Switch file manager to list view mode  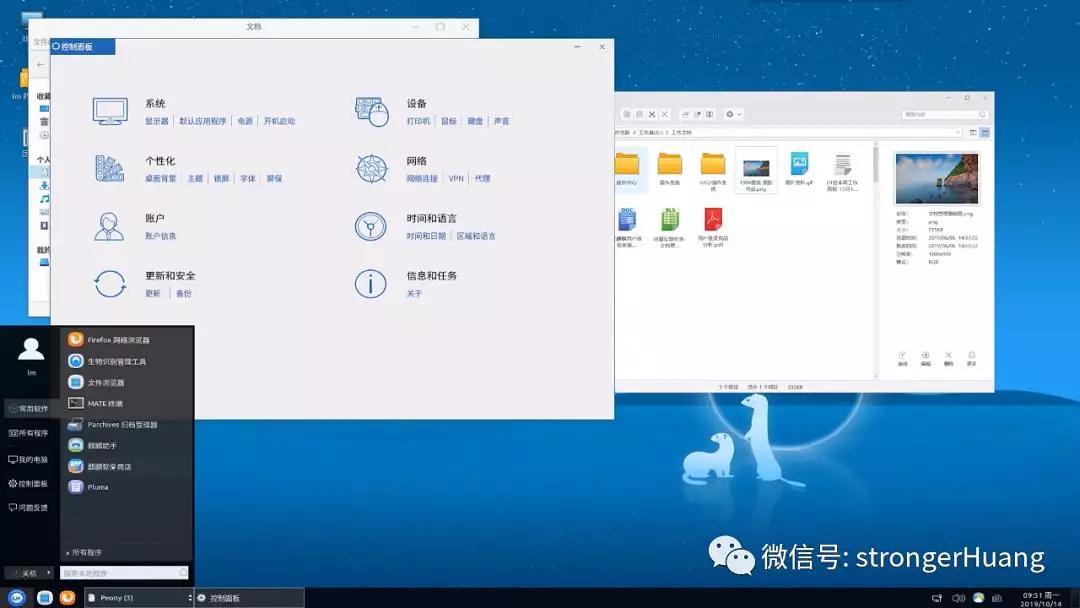click(973, 132)
